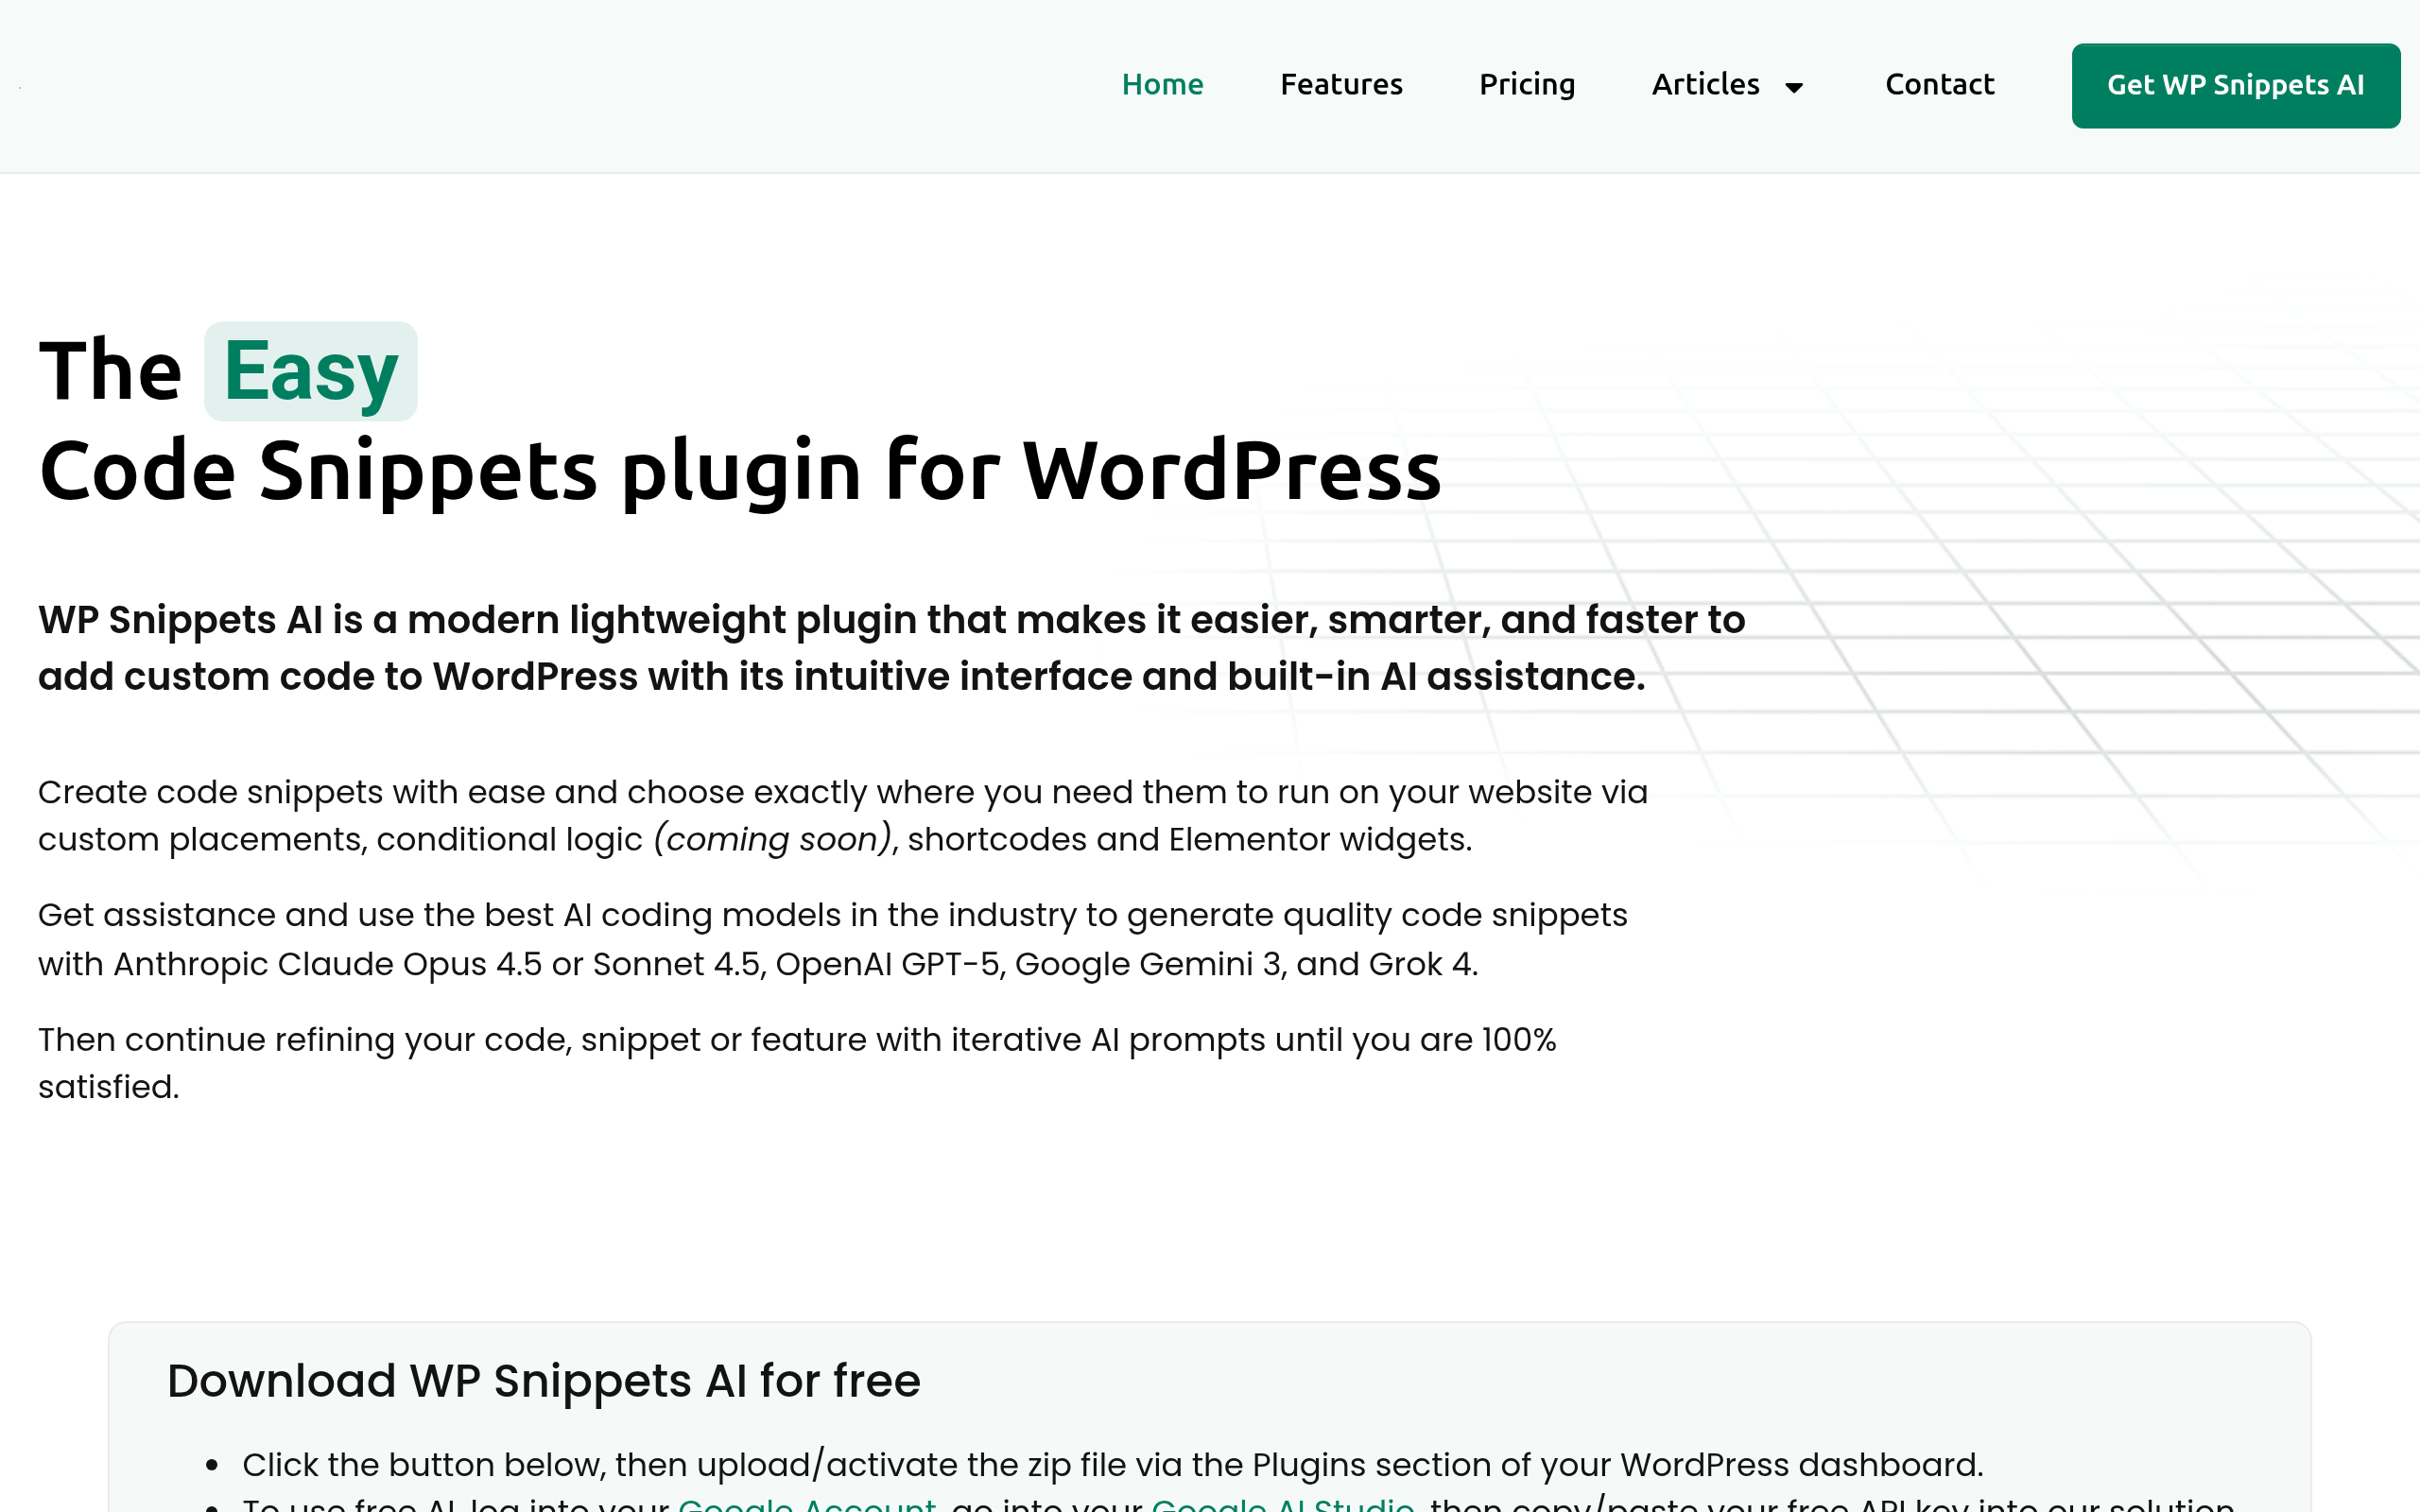Screen dimensions: 2420x1512
Task: Open the Features page
Action: tap(1341, 85)
